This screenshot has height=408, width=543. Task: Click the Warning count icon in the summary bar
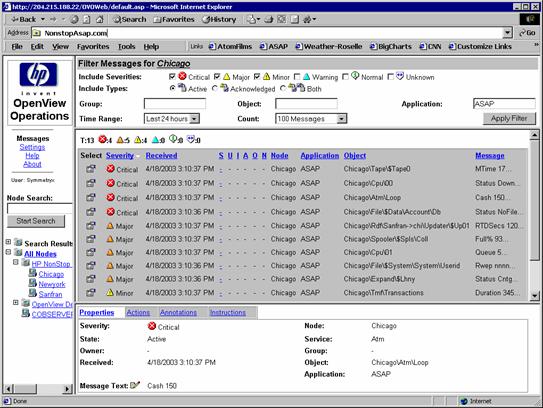[156, 140]
